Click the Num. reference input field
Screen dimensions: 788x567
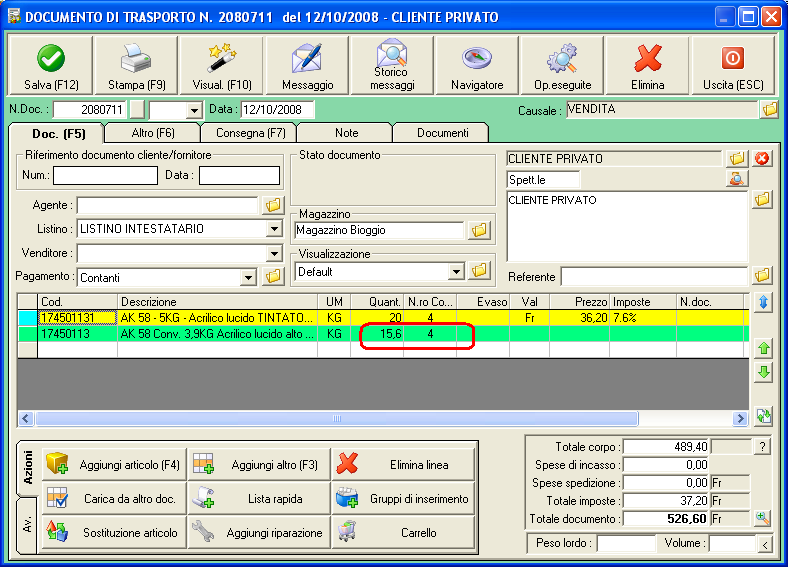tap(106, 175)
